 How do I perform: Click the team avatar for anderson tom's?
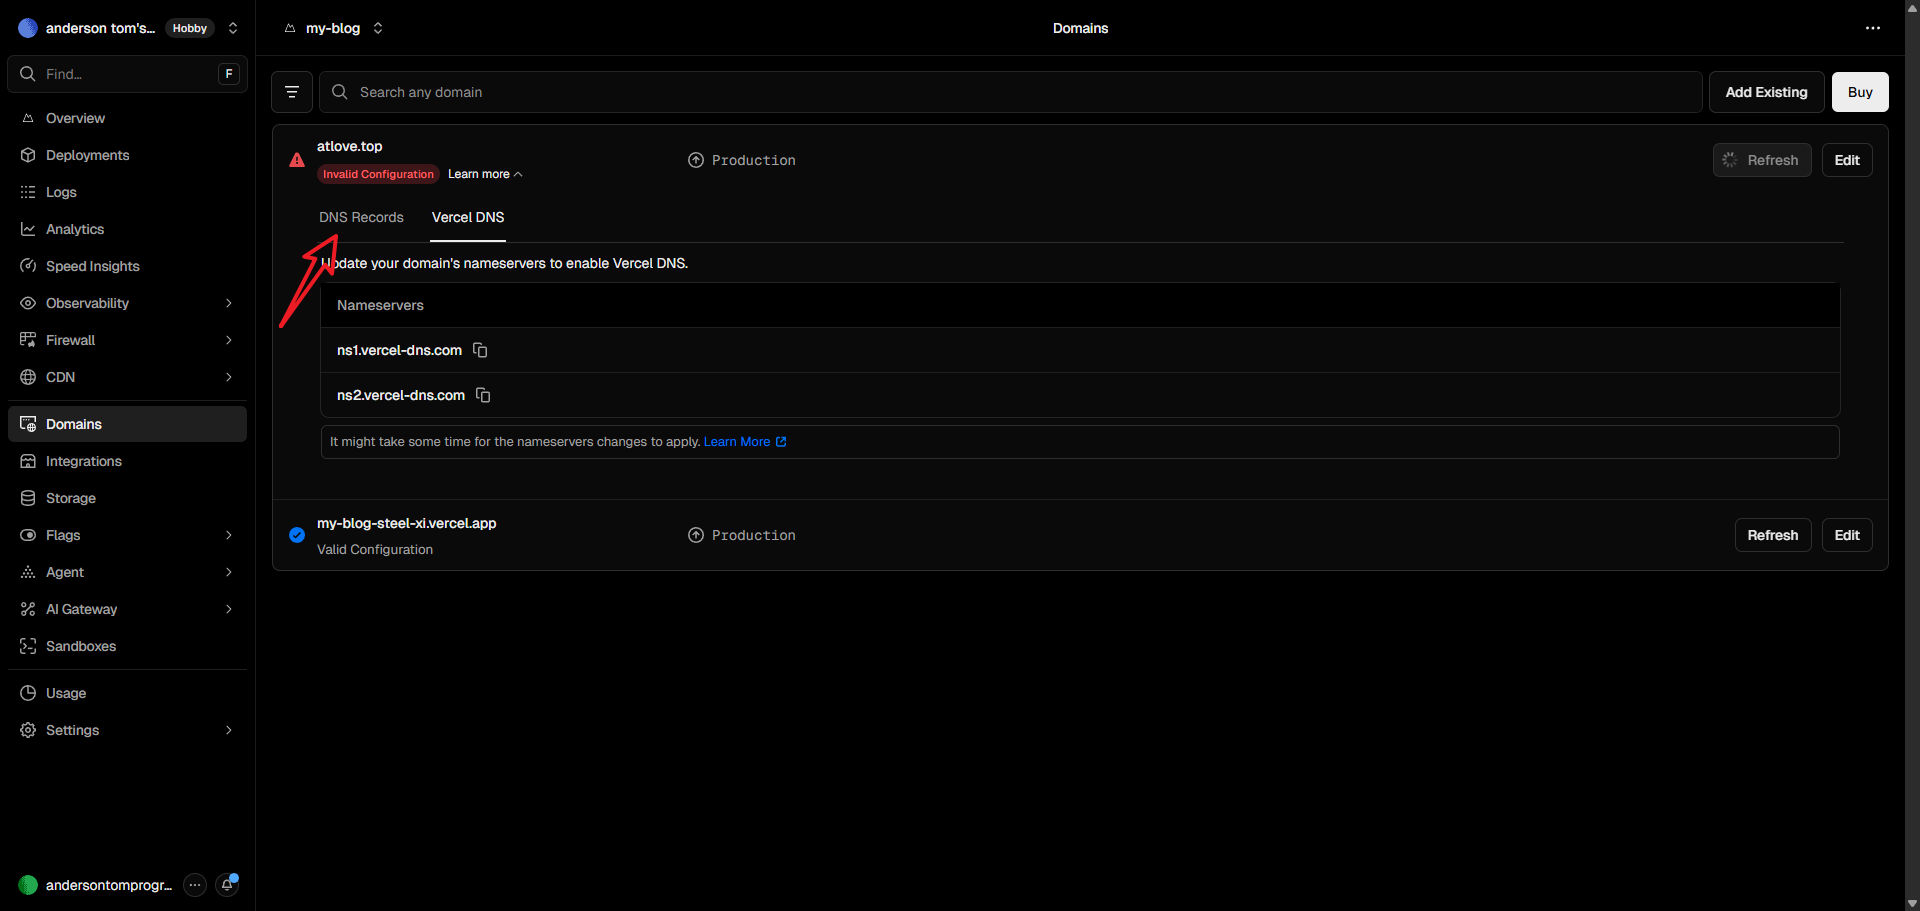[x=28, y=28]
